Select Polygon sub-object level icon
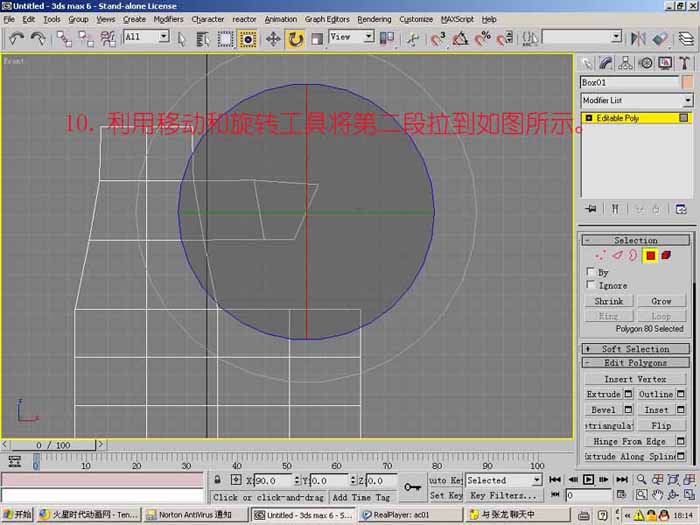This screenshot has width=700, height=525. point(650,255)
